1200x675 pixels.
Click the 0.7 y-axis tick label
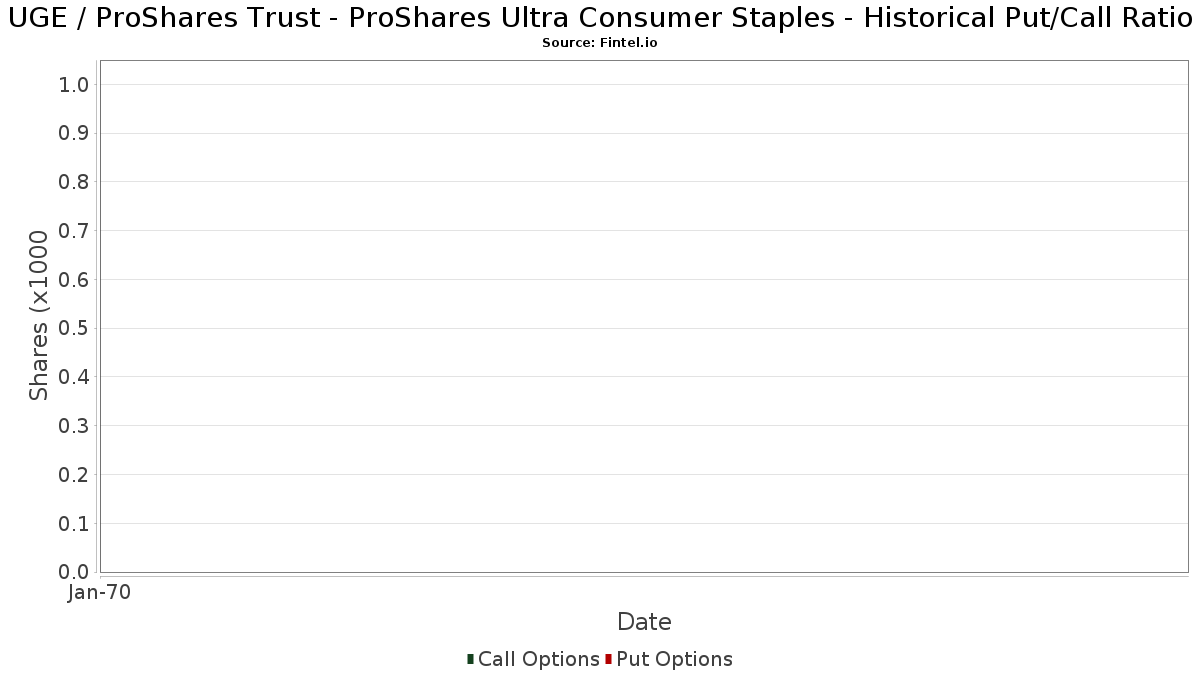tap(74, 231)
